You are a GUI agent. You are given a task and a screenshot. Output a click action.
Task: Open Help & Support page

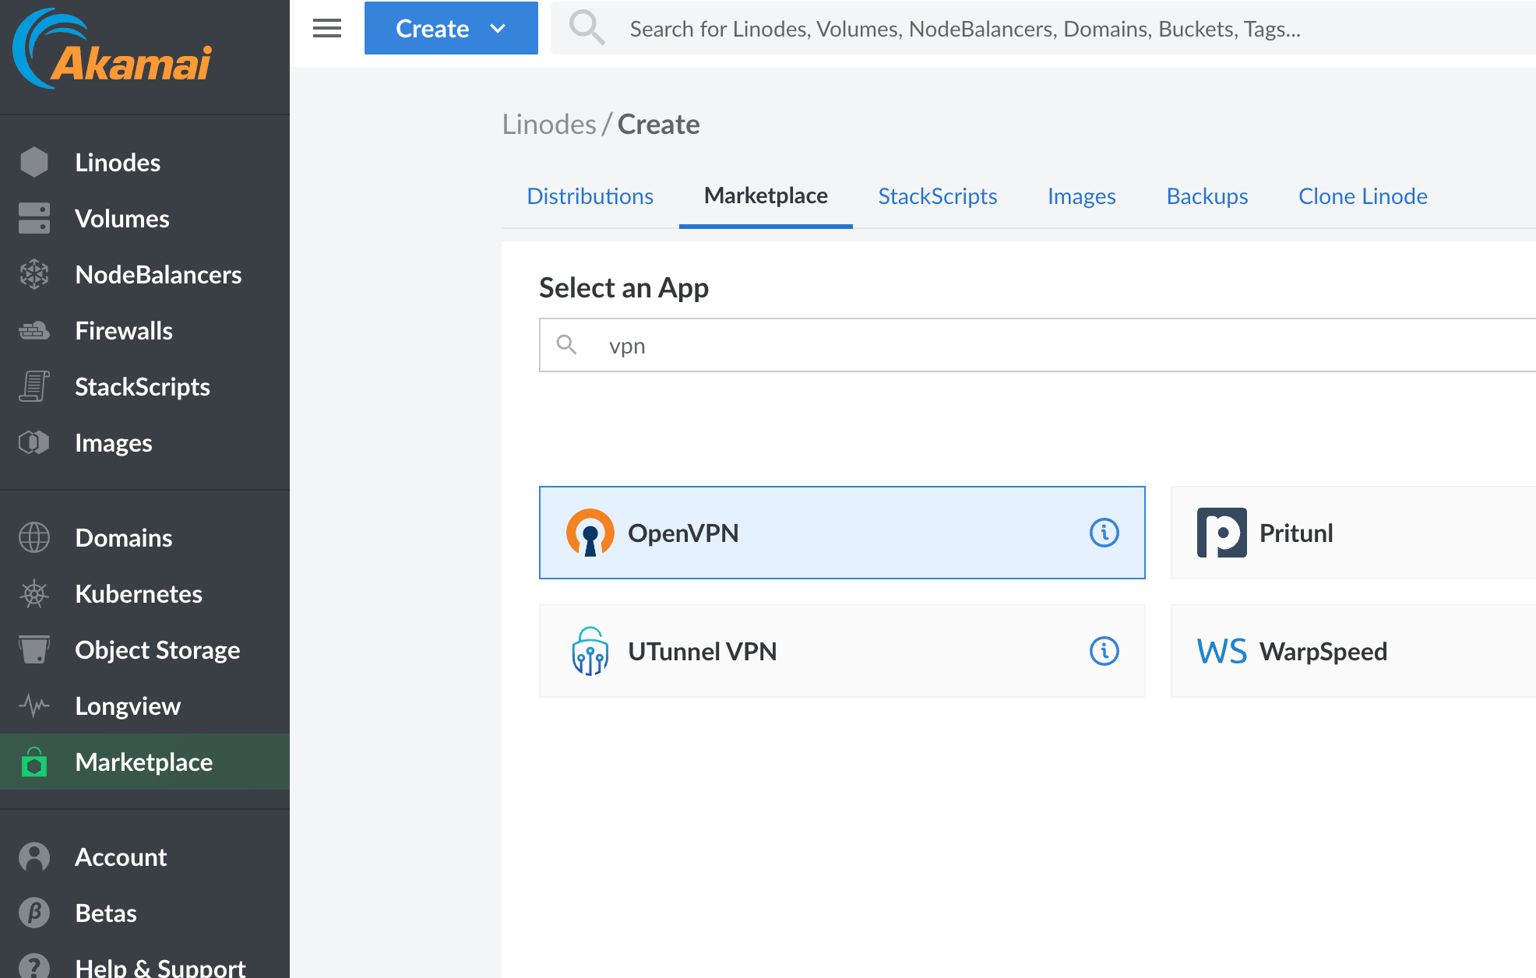pyautogui.click(x=145, y=962)
